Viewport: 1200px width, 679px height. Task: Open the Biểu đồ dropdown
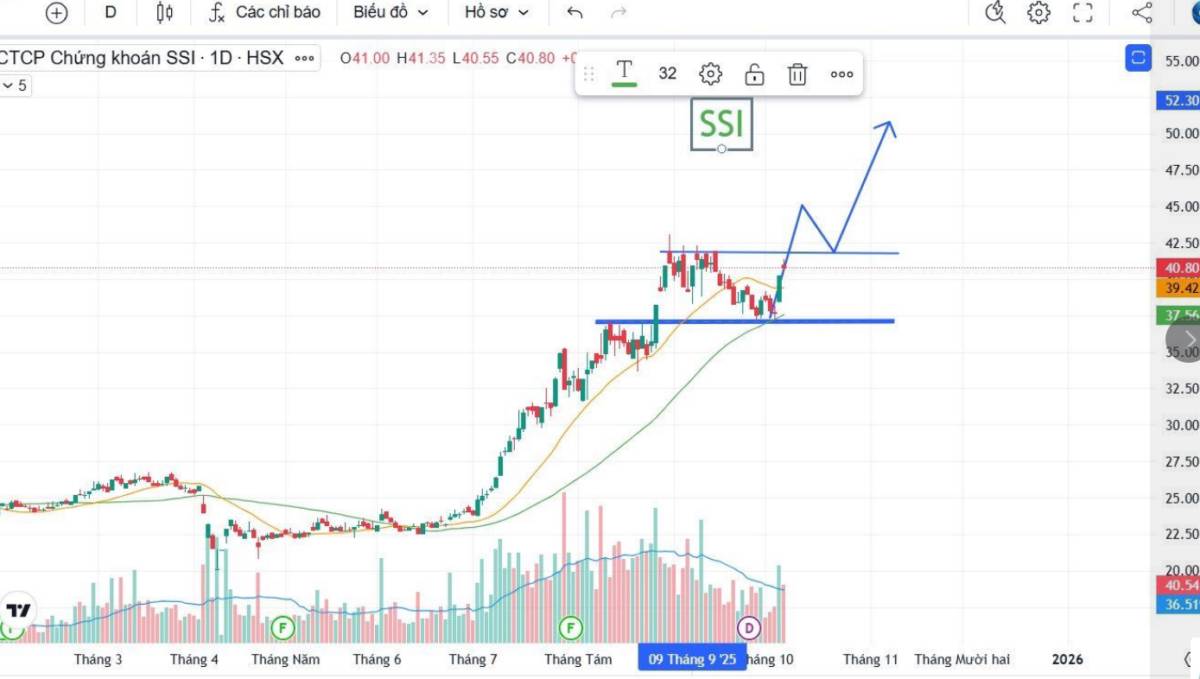pyautogui.click(x=390, y=13)
